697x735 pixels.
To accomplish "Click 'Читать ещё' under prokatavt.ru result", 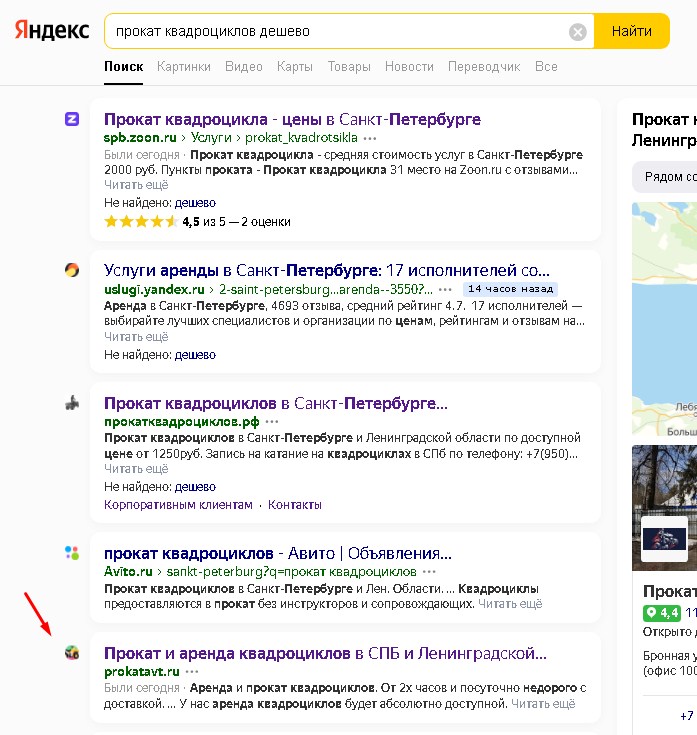I will 543,704.
